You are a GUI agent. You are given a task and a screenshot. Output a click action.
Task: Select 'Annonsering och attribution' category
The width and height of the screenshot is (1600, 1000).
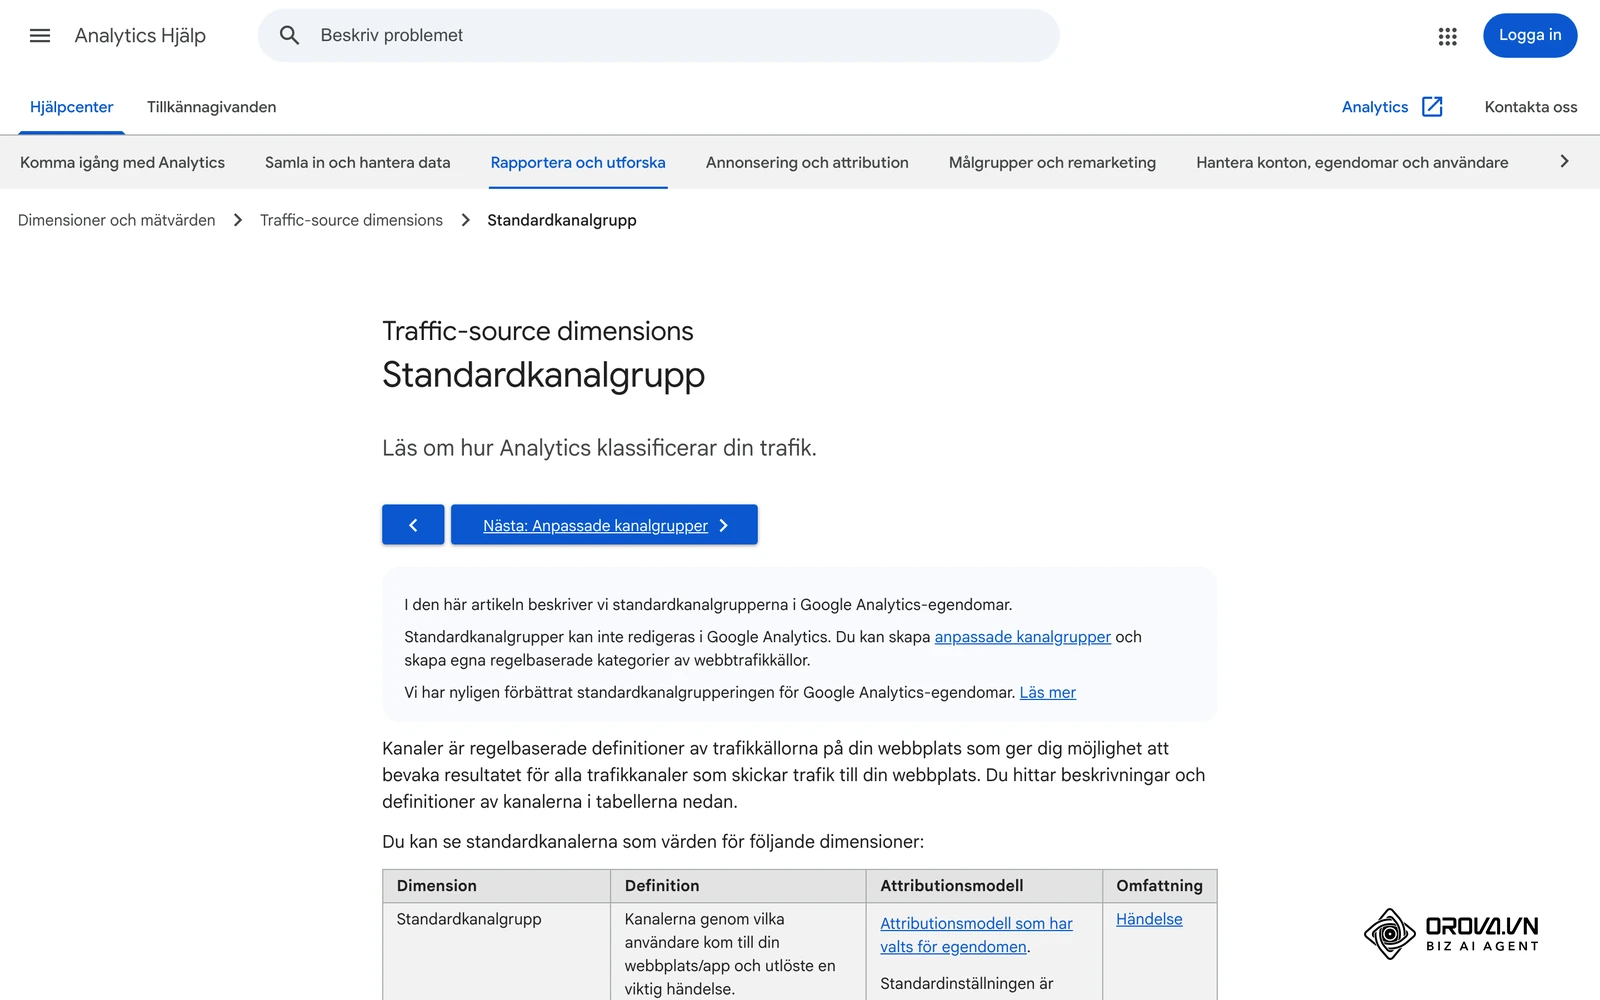(807, 162)
